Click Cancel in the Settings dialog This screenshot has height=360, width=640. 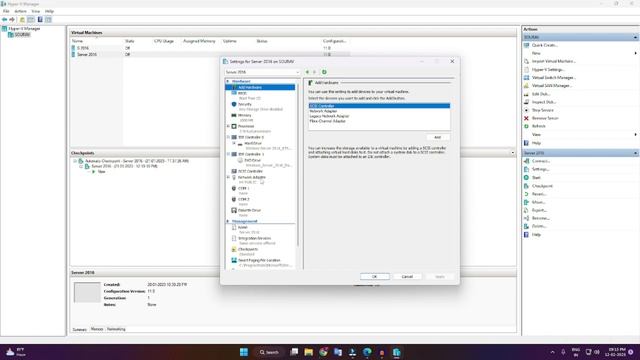pos(407,277)
